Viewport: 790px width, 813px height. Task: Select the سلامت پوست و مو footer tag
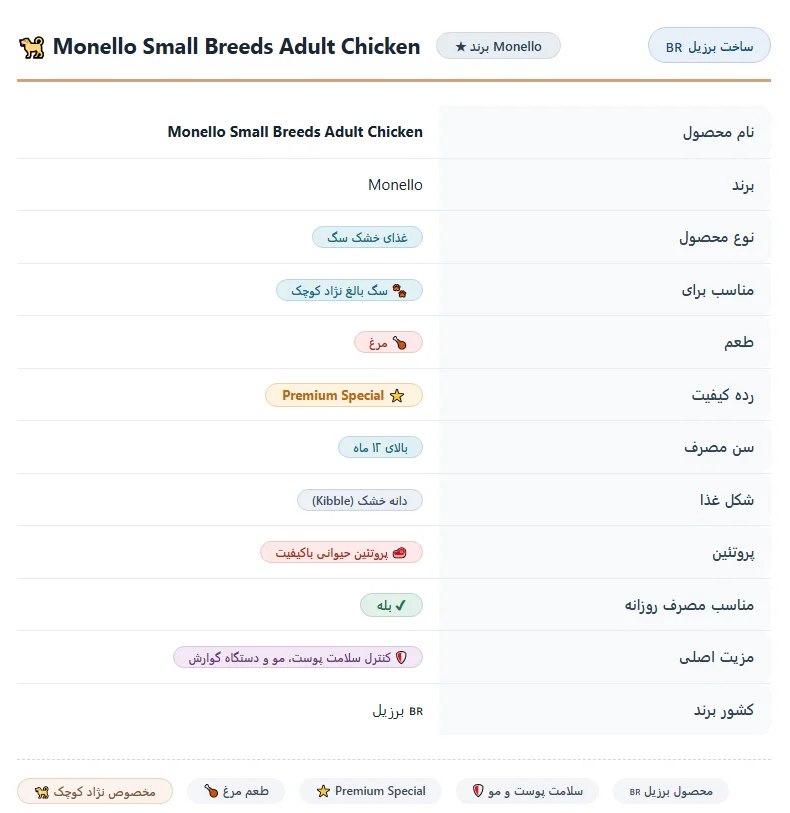coord(528,791)
